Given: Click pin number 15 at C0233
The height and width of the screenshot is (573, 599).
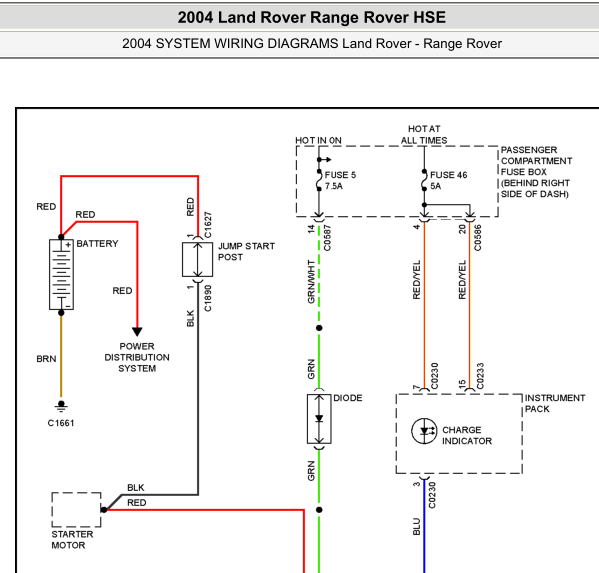Looking at the screenshot, I should point(462,384).
